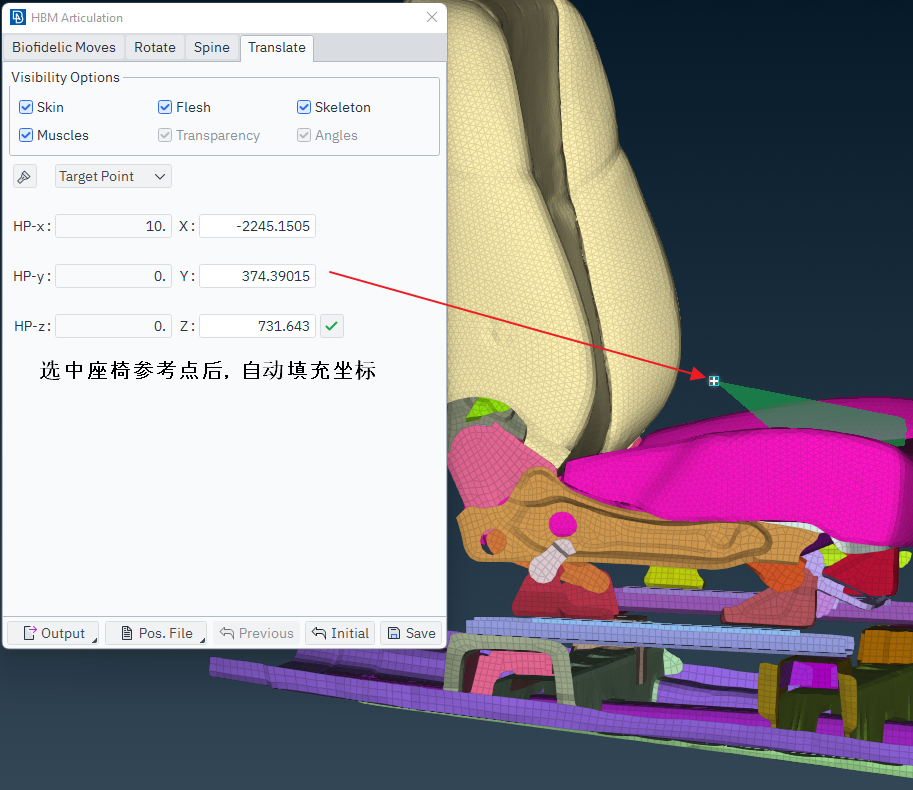Click the HBM Articulation app logo icon

coord(17,17)
